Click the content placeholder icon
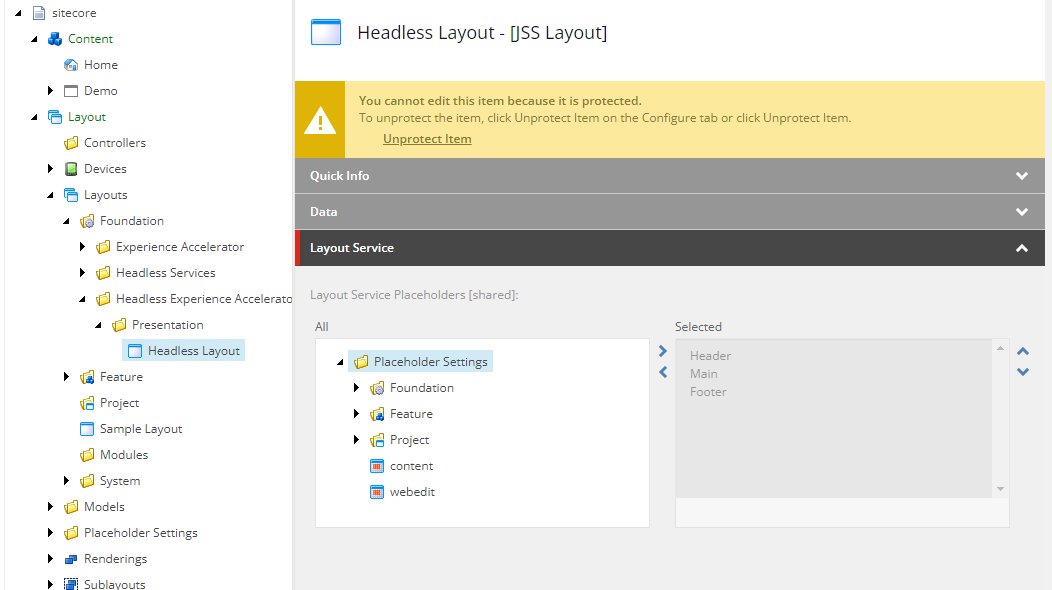This screenshot has width=1052, height=590. pos(377,466)
